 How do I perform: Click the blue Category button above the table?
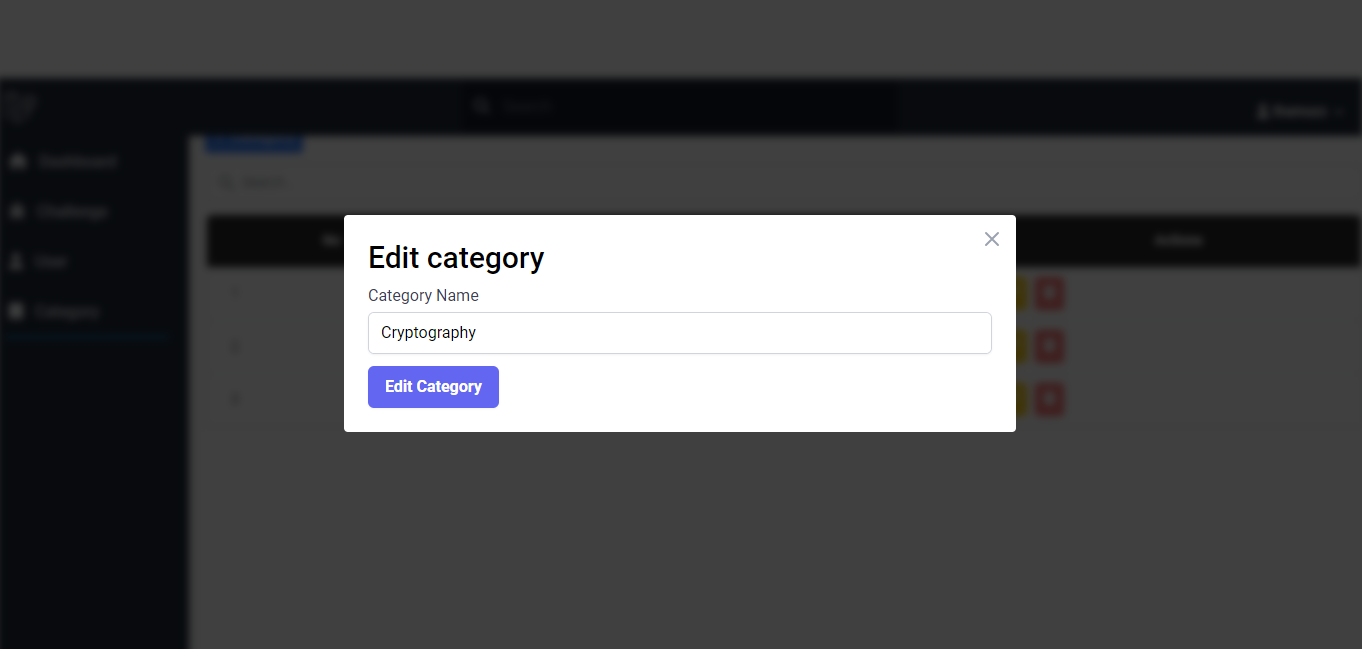click(x=254, y=142)
